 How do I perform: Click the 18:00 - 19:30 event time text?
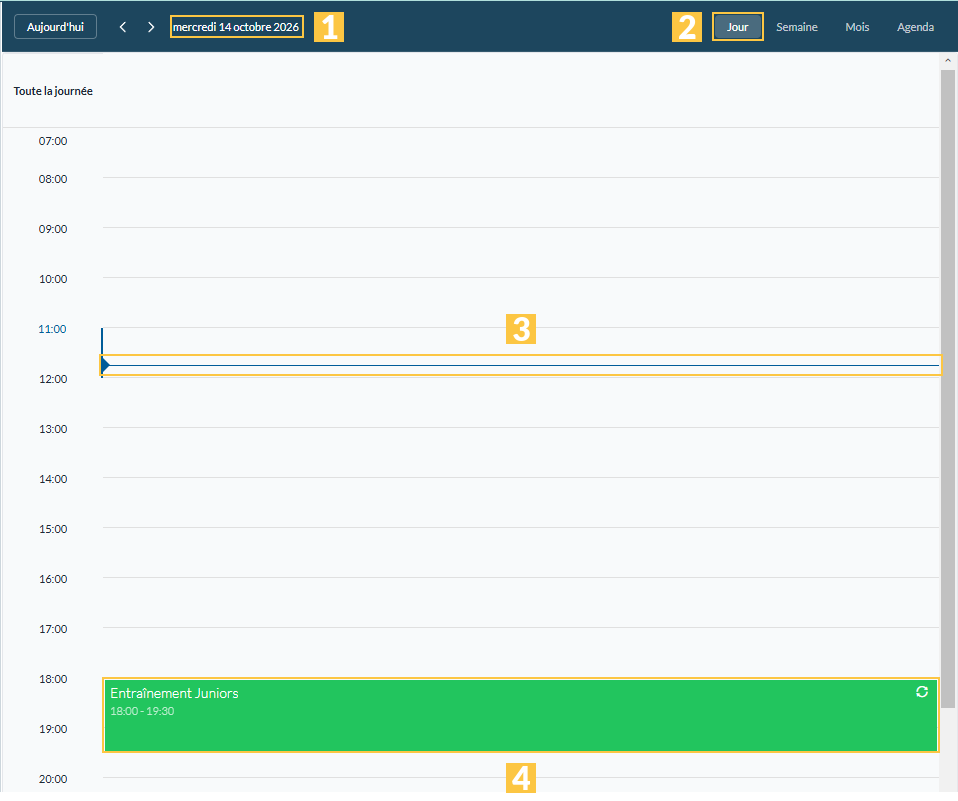[142, 711]
